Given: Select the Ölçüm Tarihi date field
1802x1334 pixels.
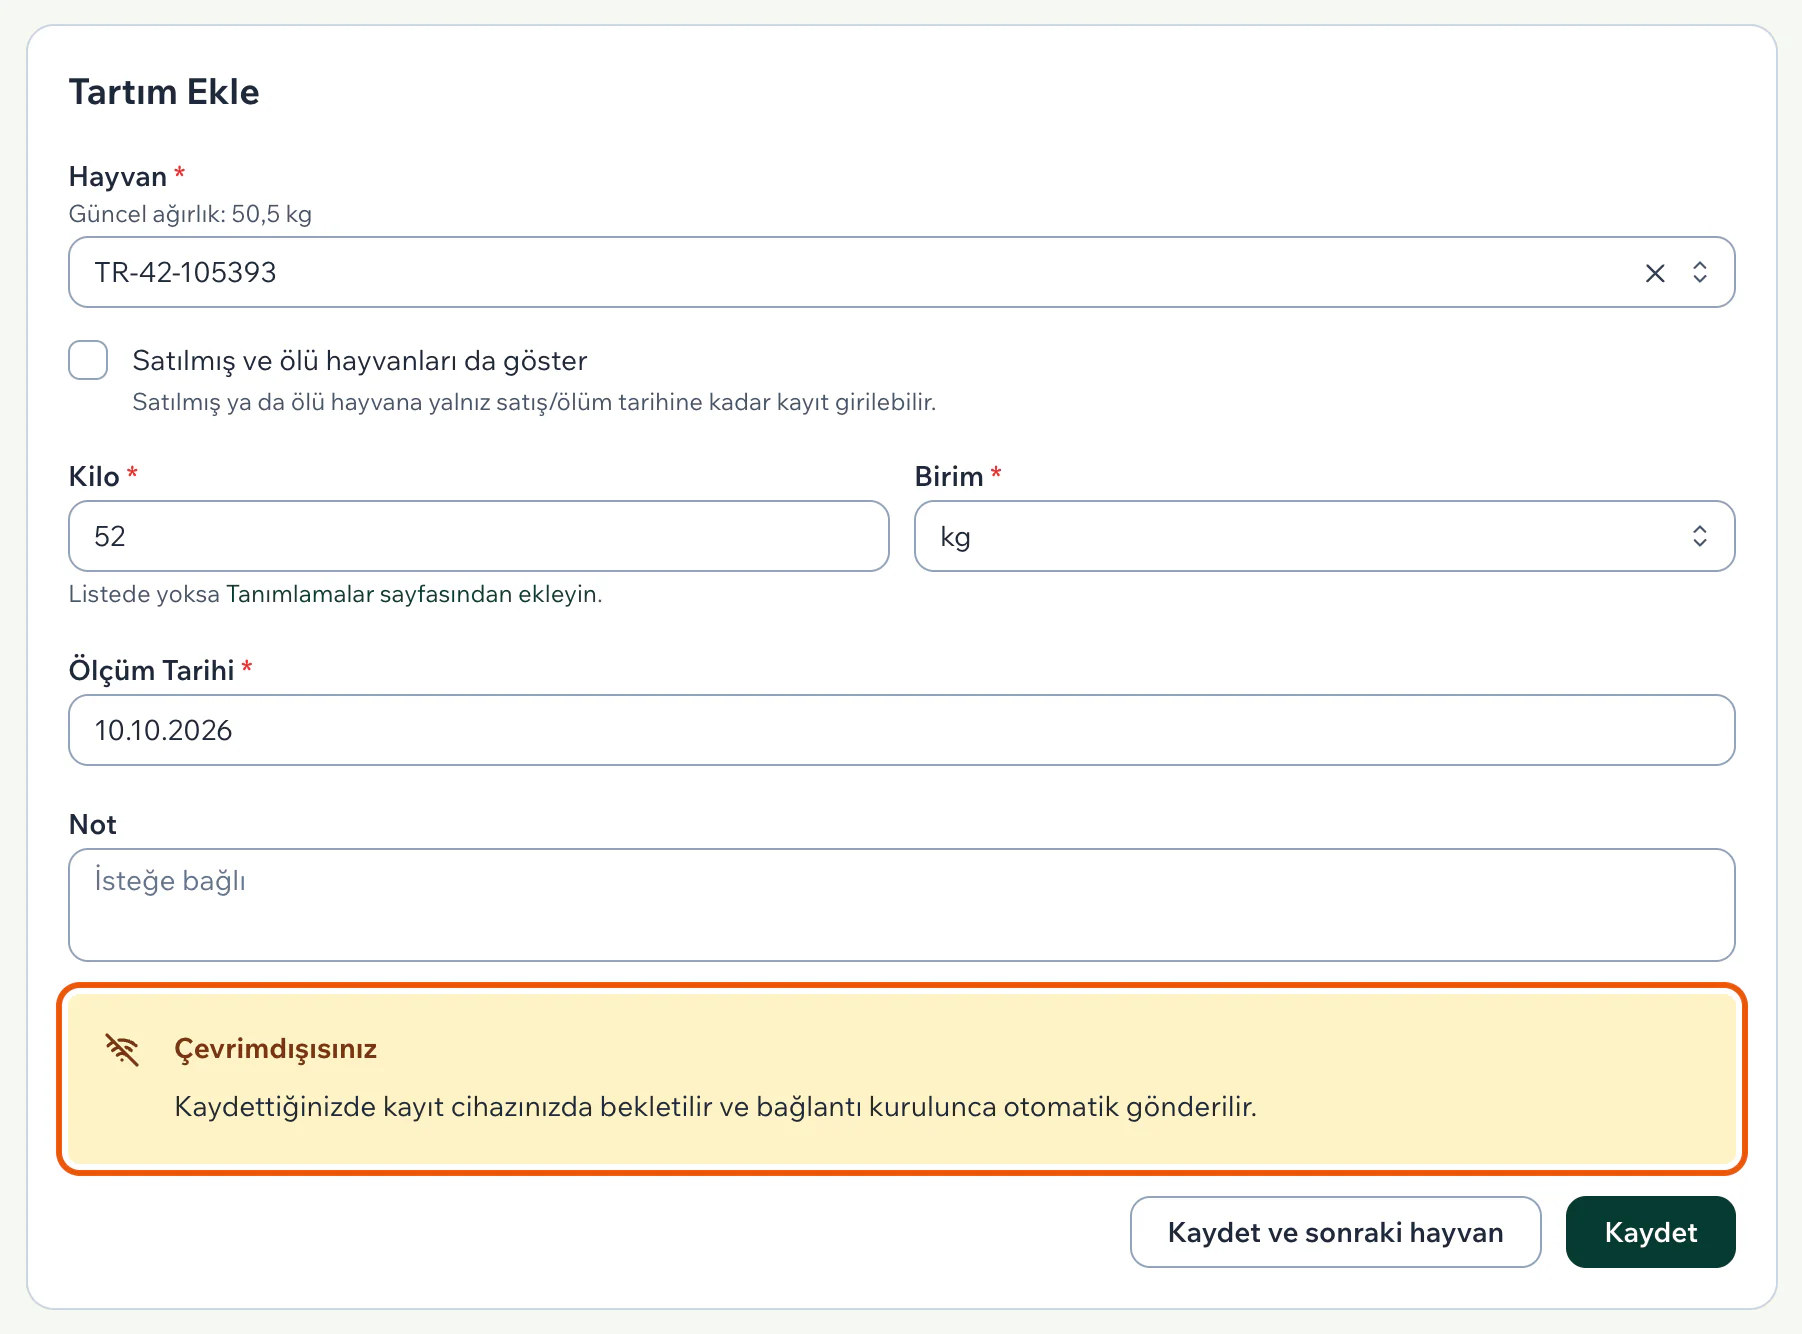Looking at the screenshot, I should 902,730.
